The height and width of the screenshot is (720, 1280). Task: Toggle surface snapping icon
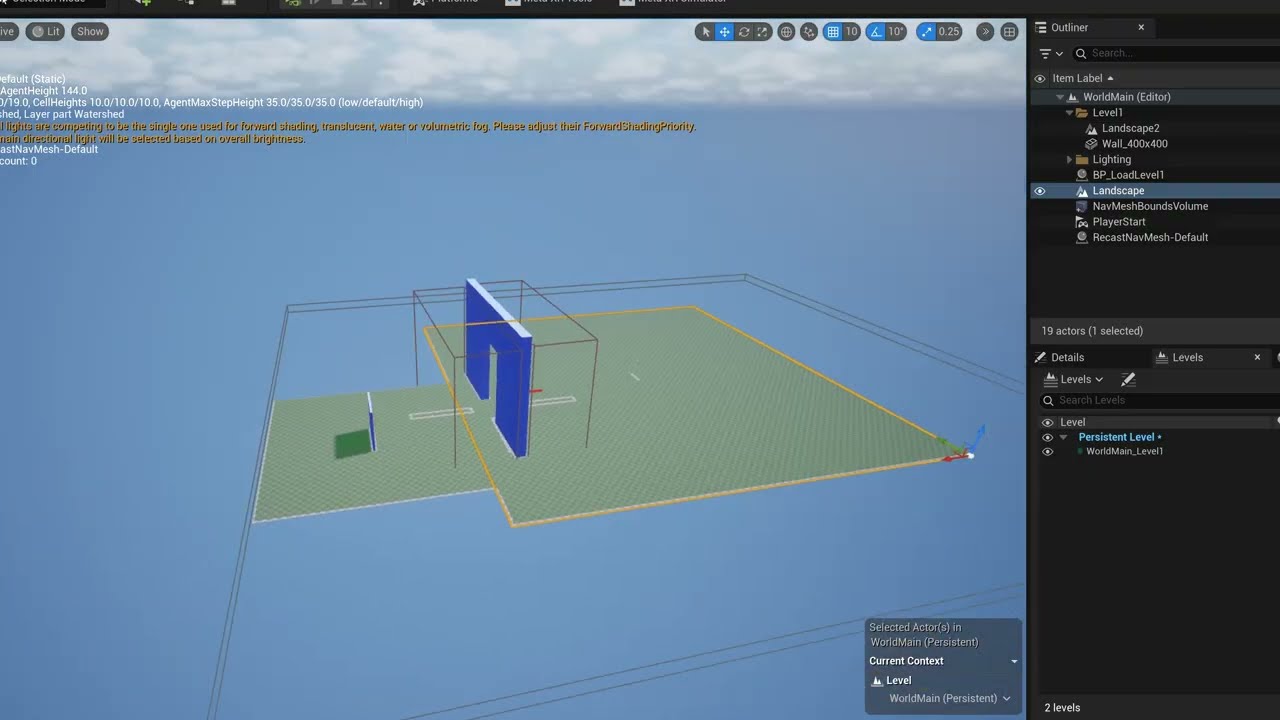[x=809, y=32]
